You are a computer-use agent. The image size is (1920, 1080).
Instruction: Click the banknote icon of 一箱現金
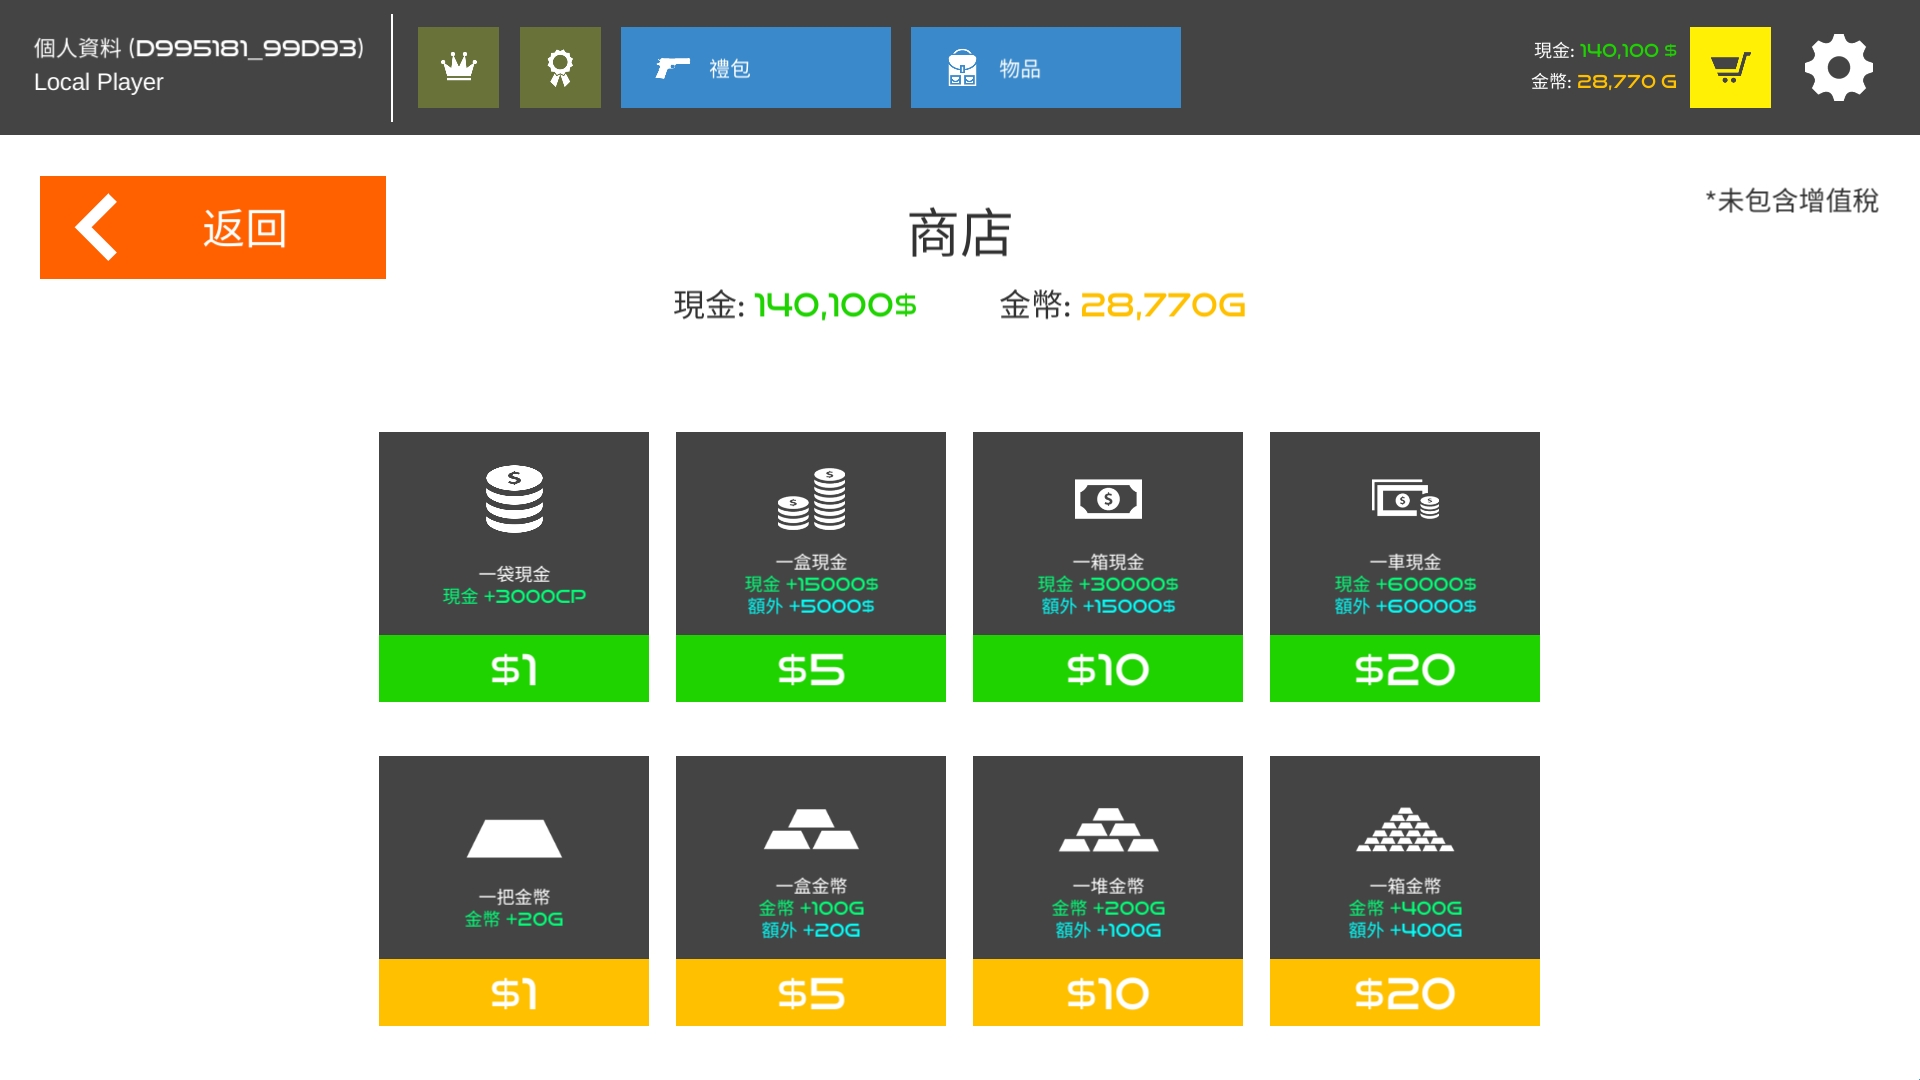tap(1108, 498)
